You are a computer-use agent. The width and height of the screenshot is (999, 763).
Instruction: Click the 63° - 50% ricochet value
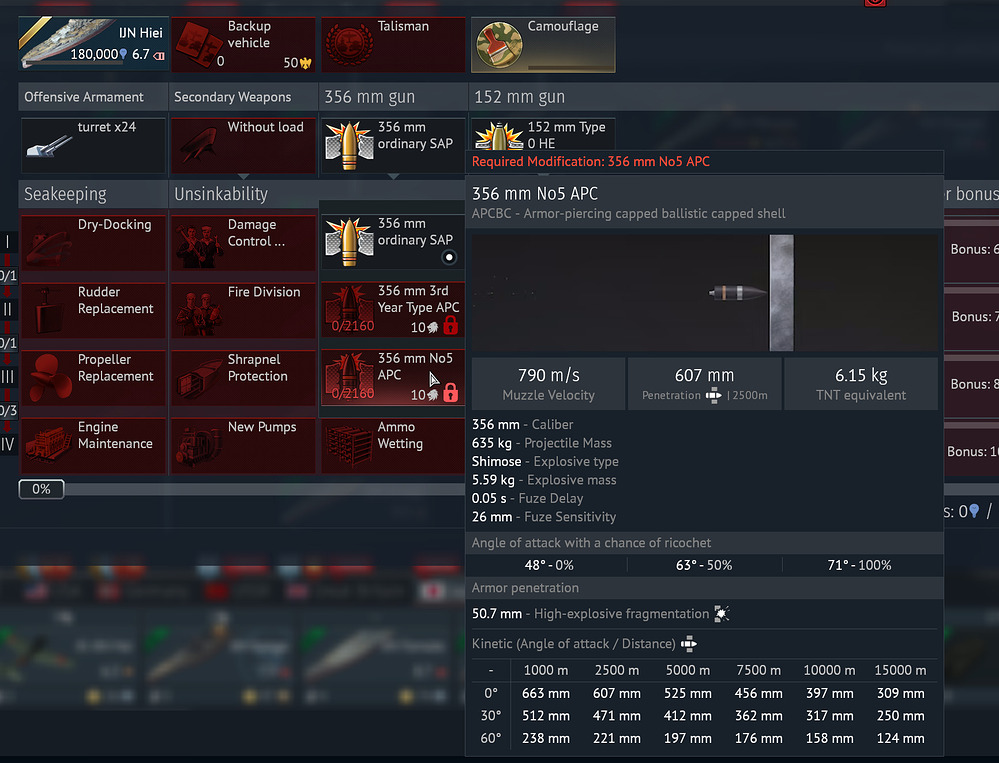coord(704,566)
